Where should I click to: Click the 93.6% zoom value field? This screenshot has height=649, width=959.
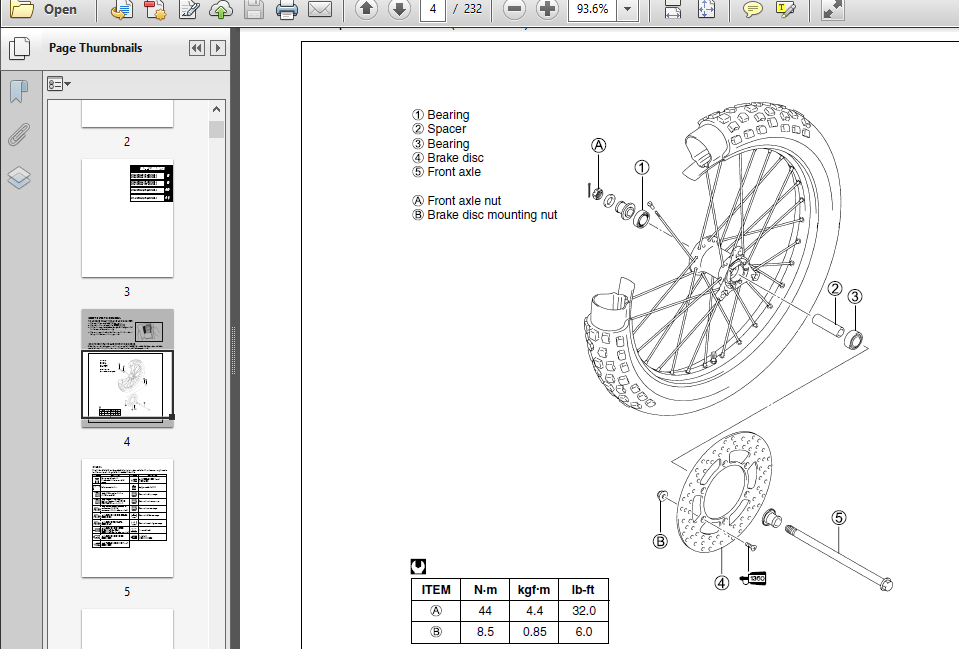pos(592,9)
